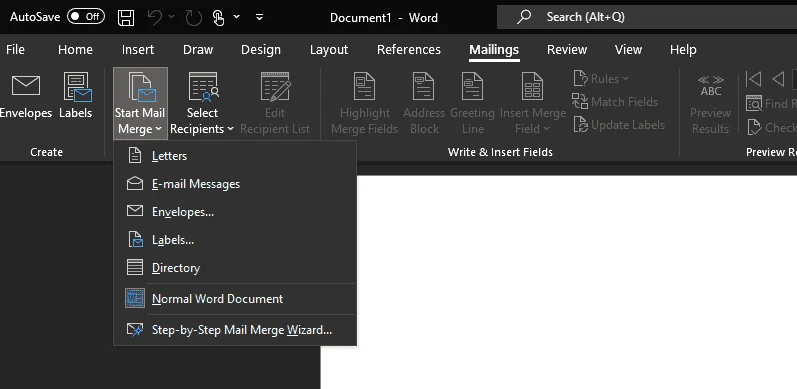Viewport: 797px width, 389px height.
Task: Click the Redo icon
Action: click(194, 17)
